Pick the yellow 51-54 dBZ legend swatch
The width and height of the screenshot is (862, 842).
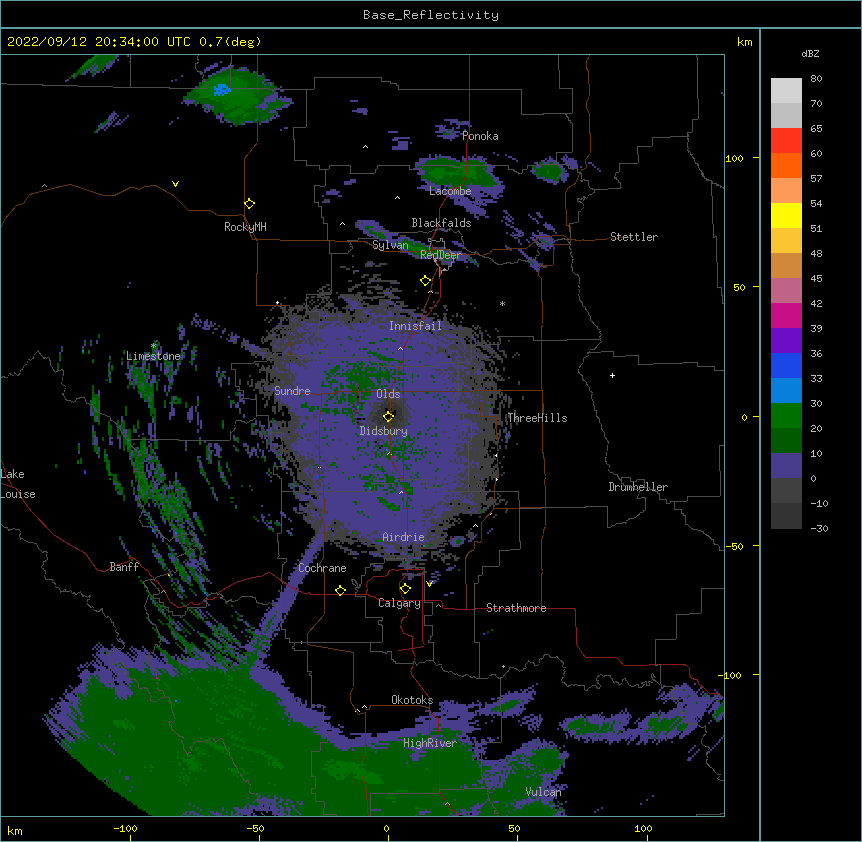[x=786, y=216]
